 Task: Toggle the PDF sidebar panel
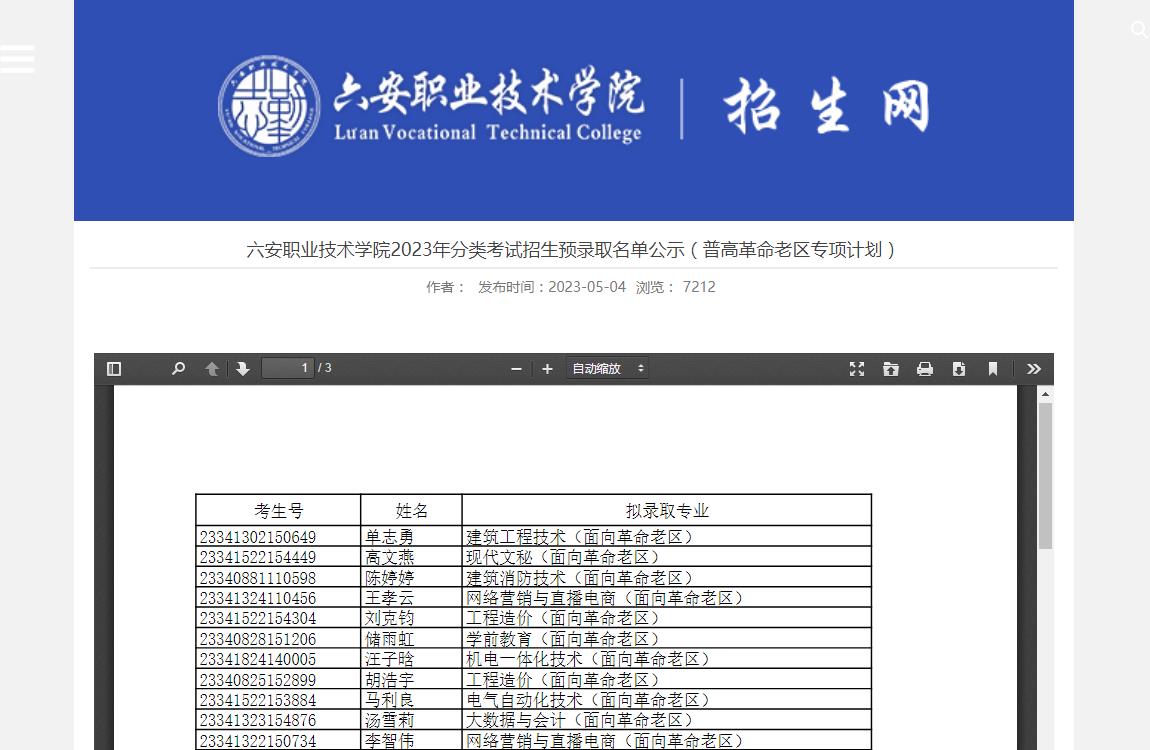click(x=114, y=369)
